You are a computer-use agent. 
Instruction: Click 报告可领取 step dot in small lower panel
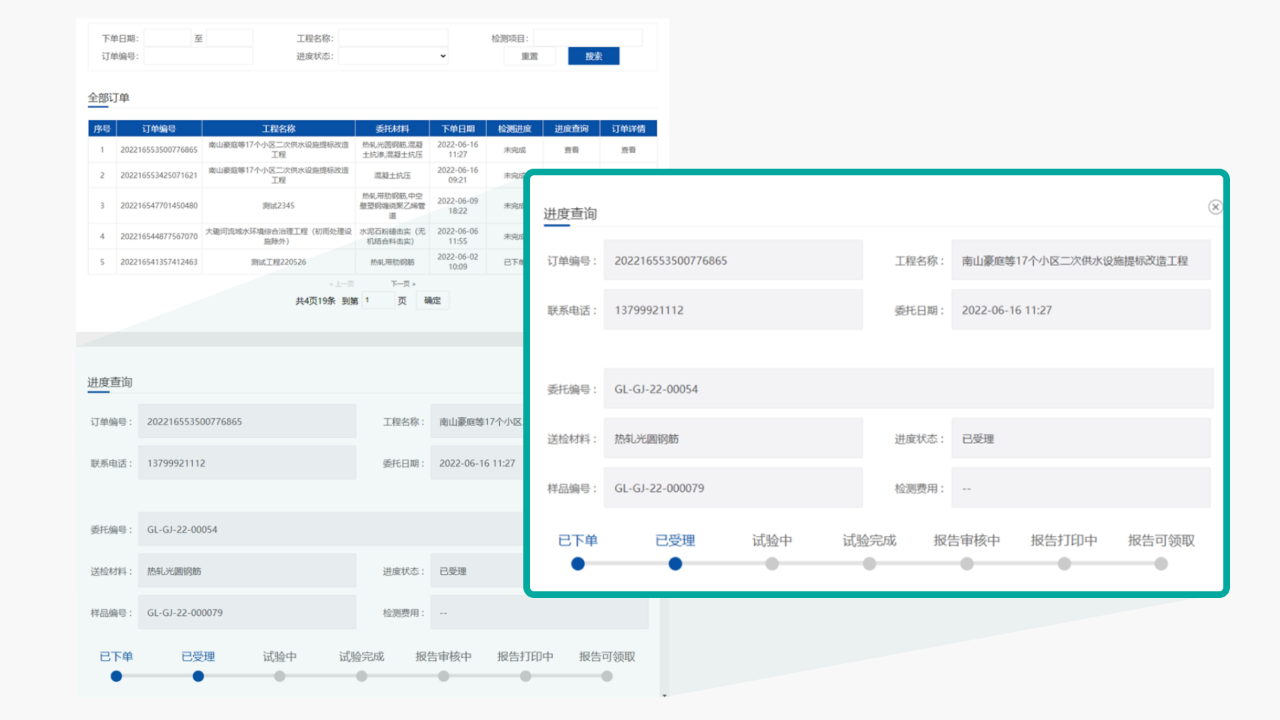607,676
